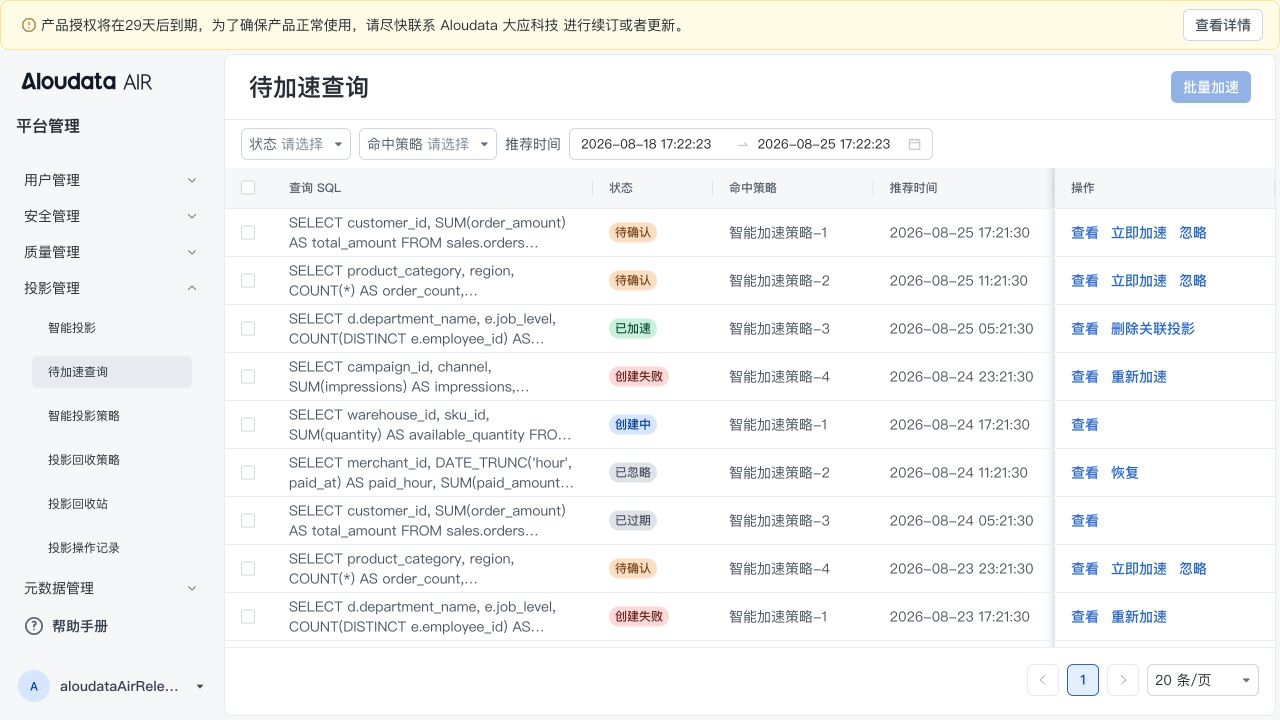Click 立即加速 for 2026-08-23 23:21:30 row
The width and height of the screenshot is (1280, 720).
tap(1139, 568)
